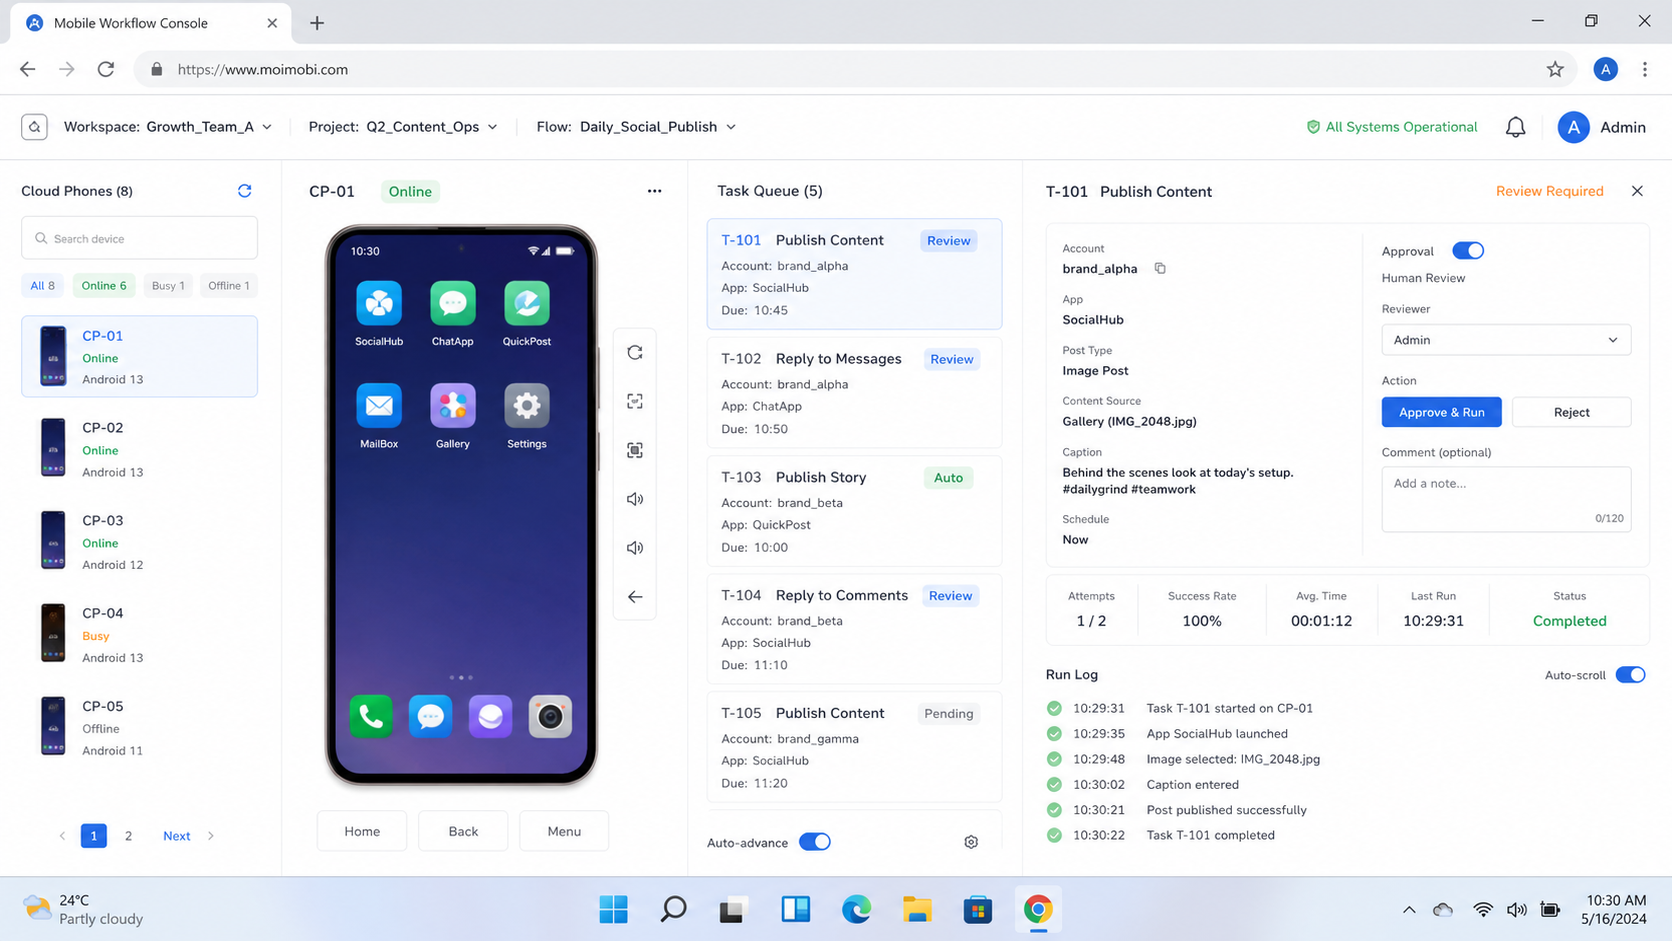The height and width of the screenshot is (941, 1672).
Task: Refresh the Cloud Phones list
Action: click(244, 191)
